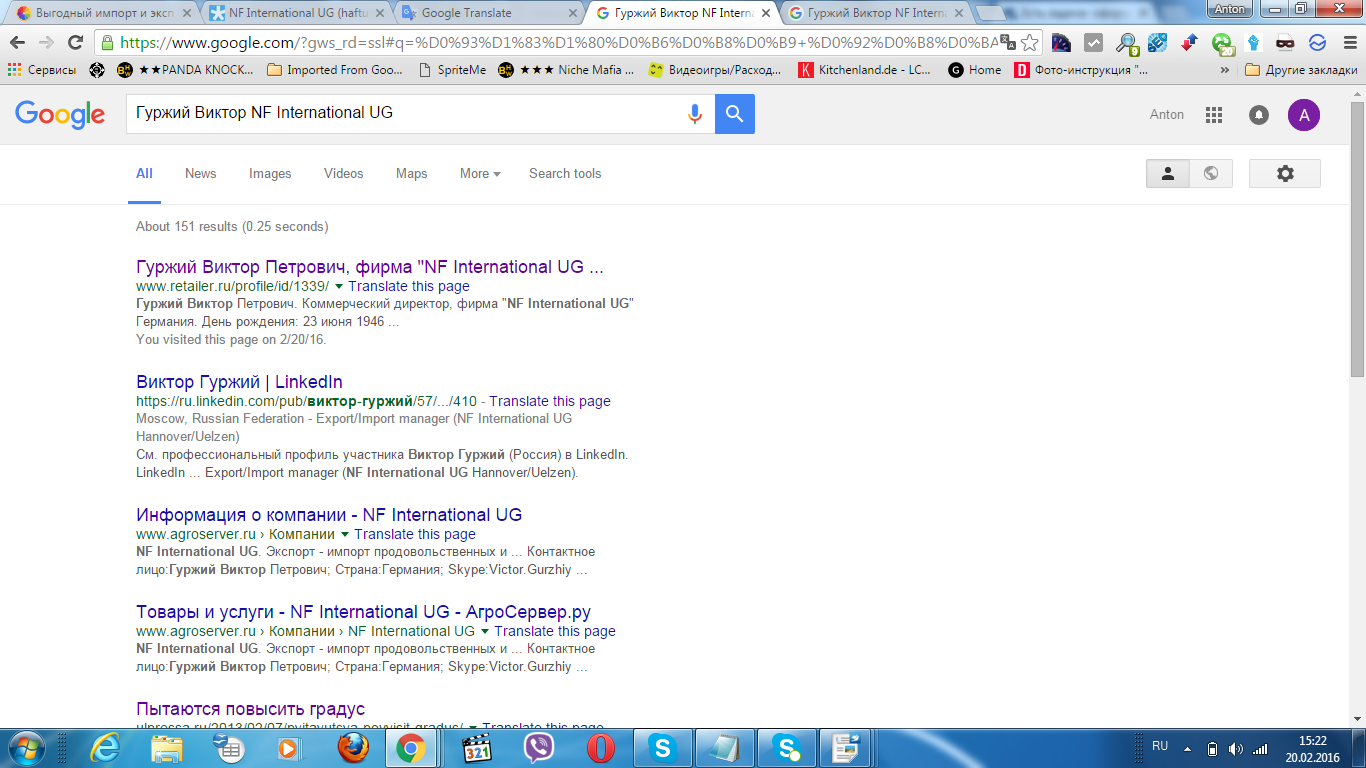
Task: Click the translate page icon in address bar
Action: [1008, 43]
